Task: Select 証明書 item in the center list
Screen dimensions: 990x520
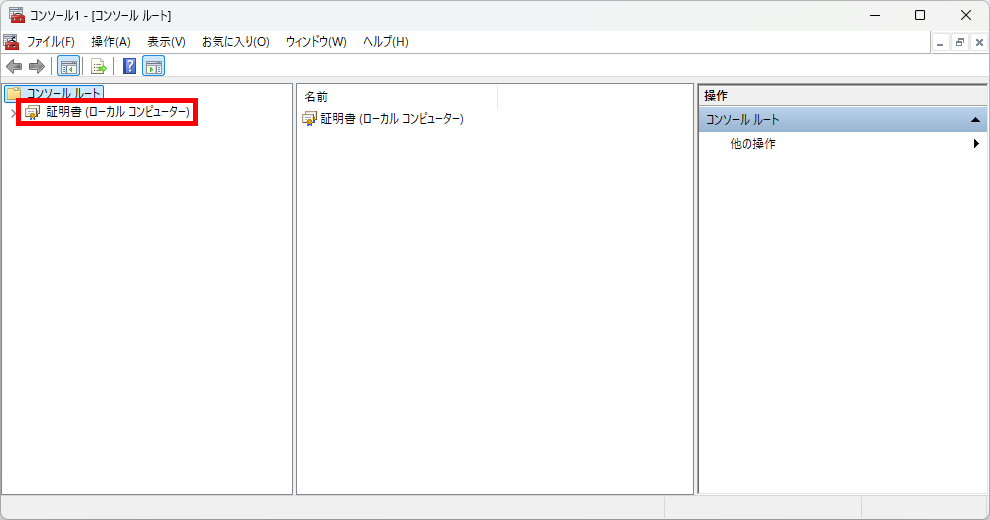Action: click(391, 119)
